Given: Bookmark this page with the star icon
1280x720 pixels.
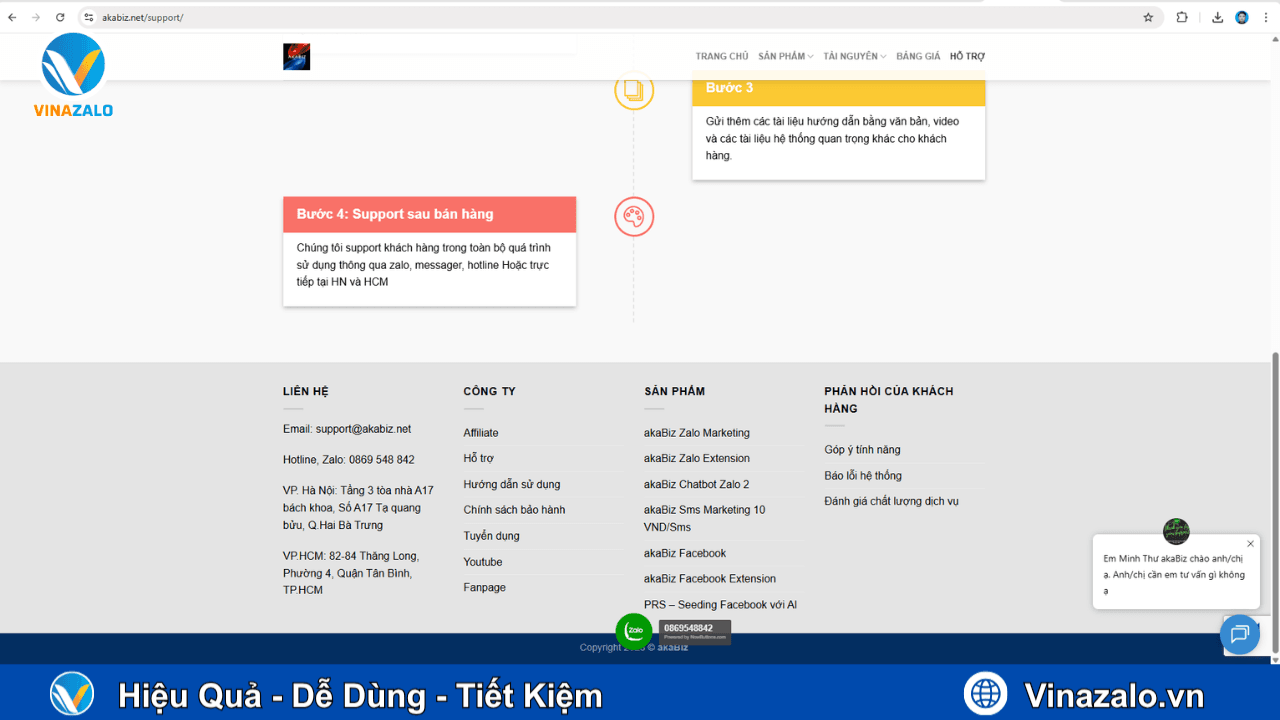Looking at the screenshot, I should point(1148,17).
